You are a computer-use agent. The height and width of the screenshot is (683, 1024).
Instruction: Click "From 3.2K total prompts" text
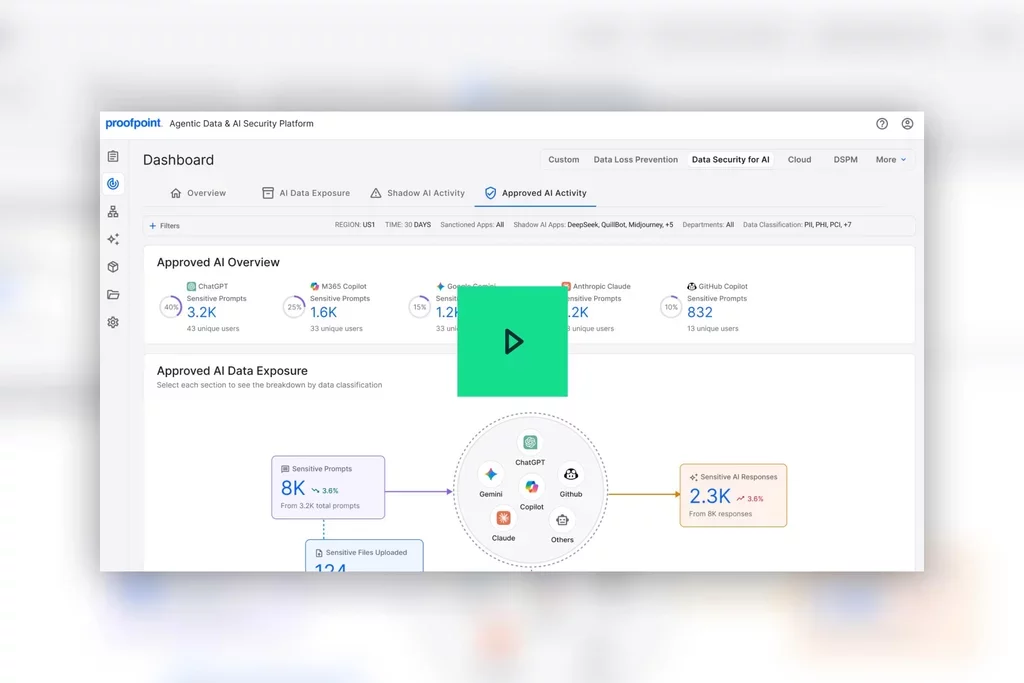tap(320, 505)
